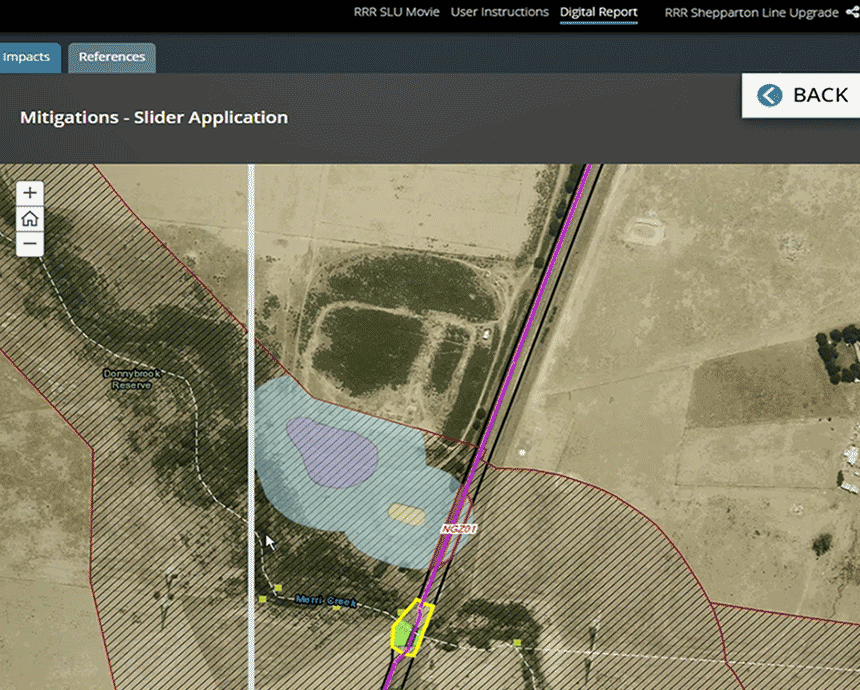Zoom in on the map
Screen dimensions: 860x690
click(x=30, y=193)
